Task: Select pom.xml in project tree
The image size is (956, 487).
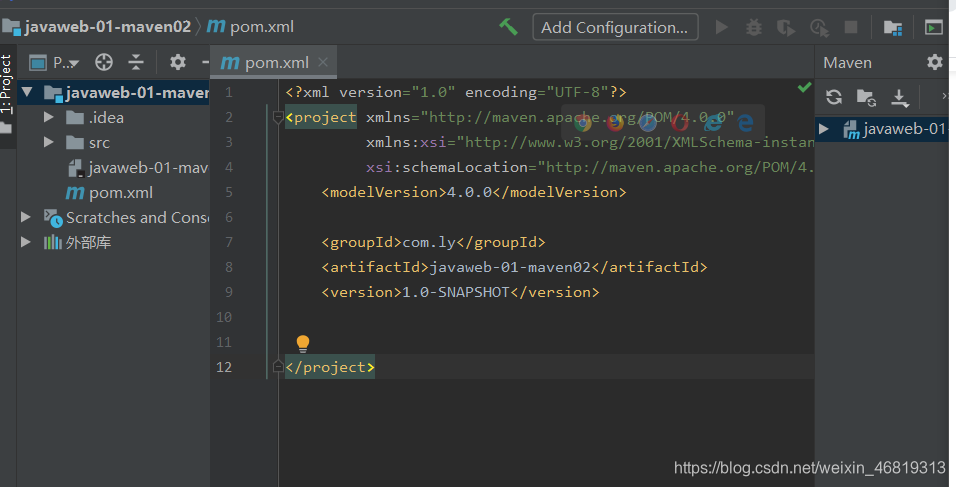Action: point(110,193)
